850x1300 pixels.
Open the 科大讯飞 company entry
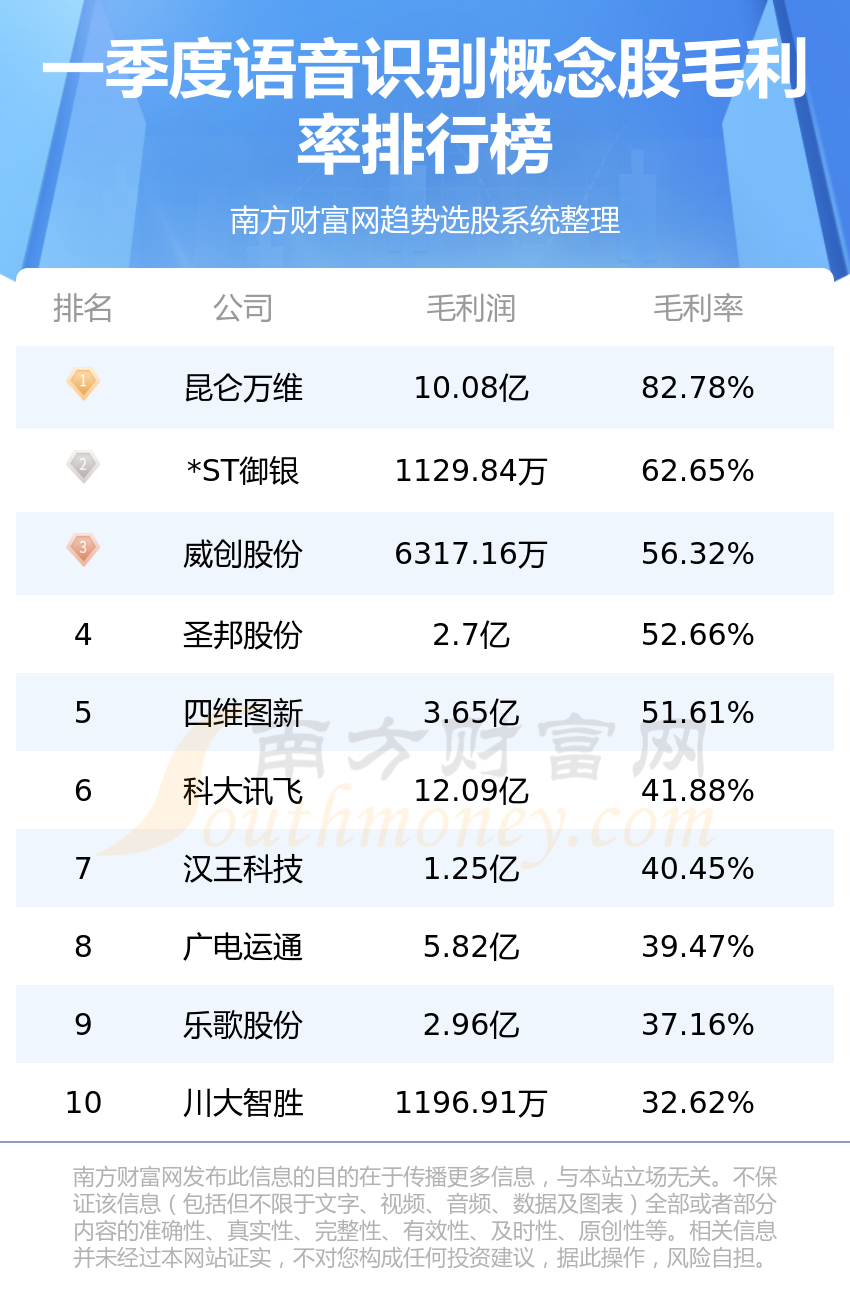click(243, 791)
